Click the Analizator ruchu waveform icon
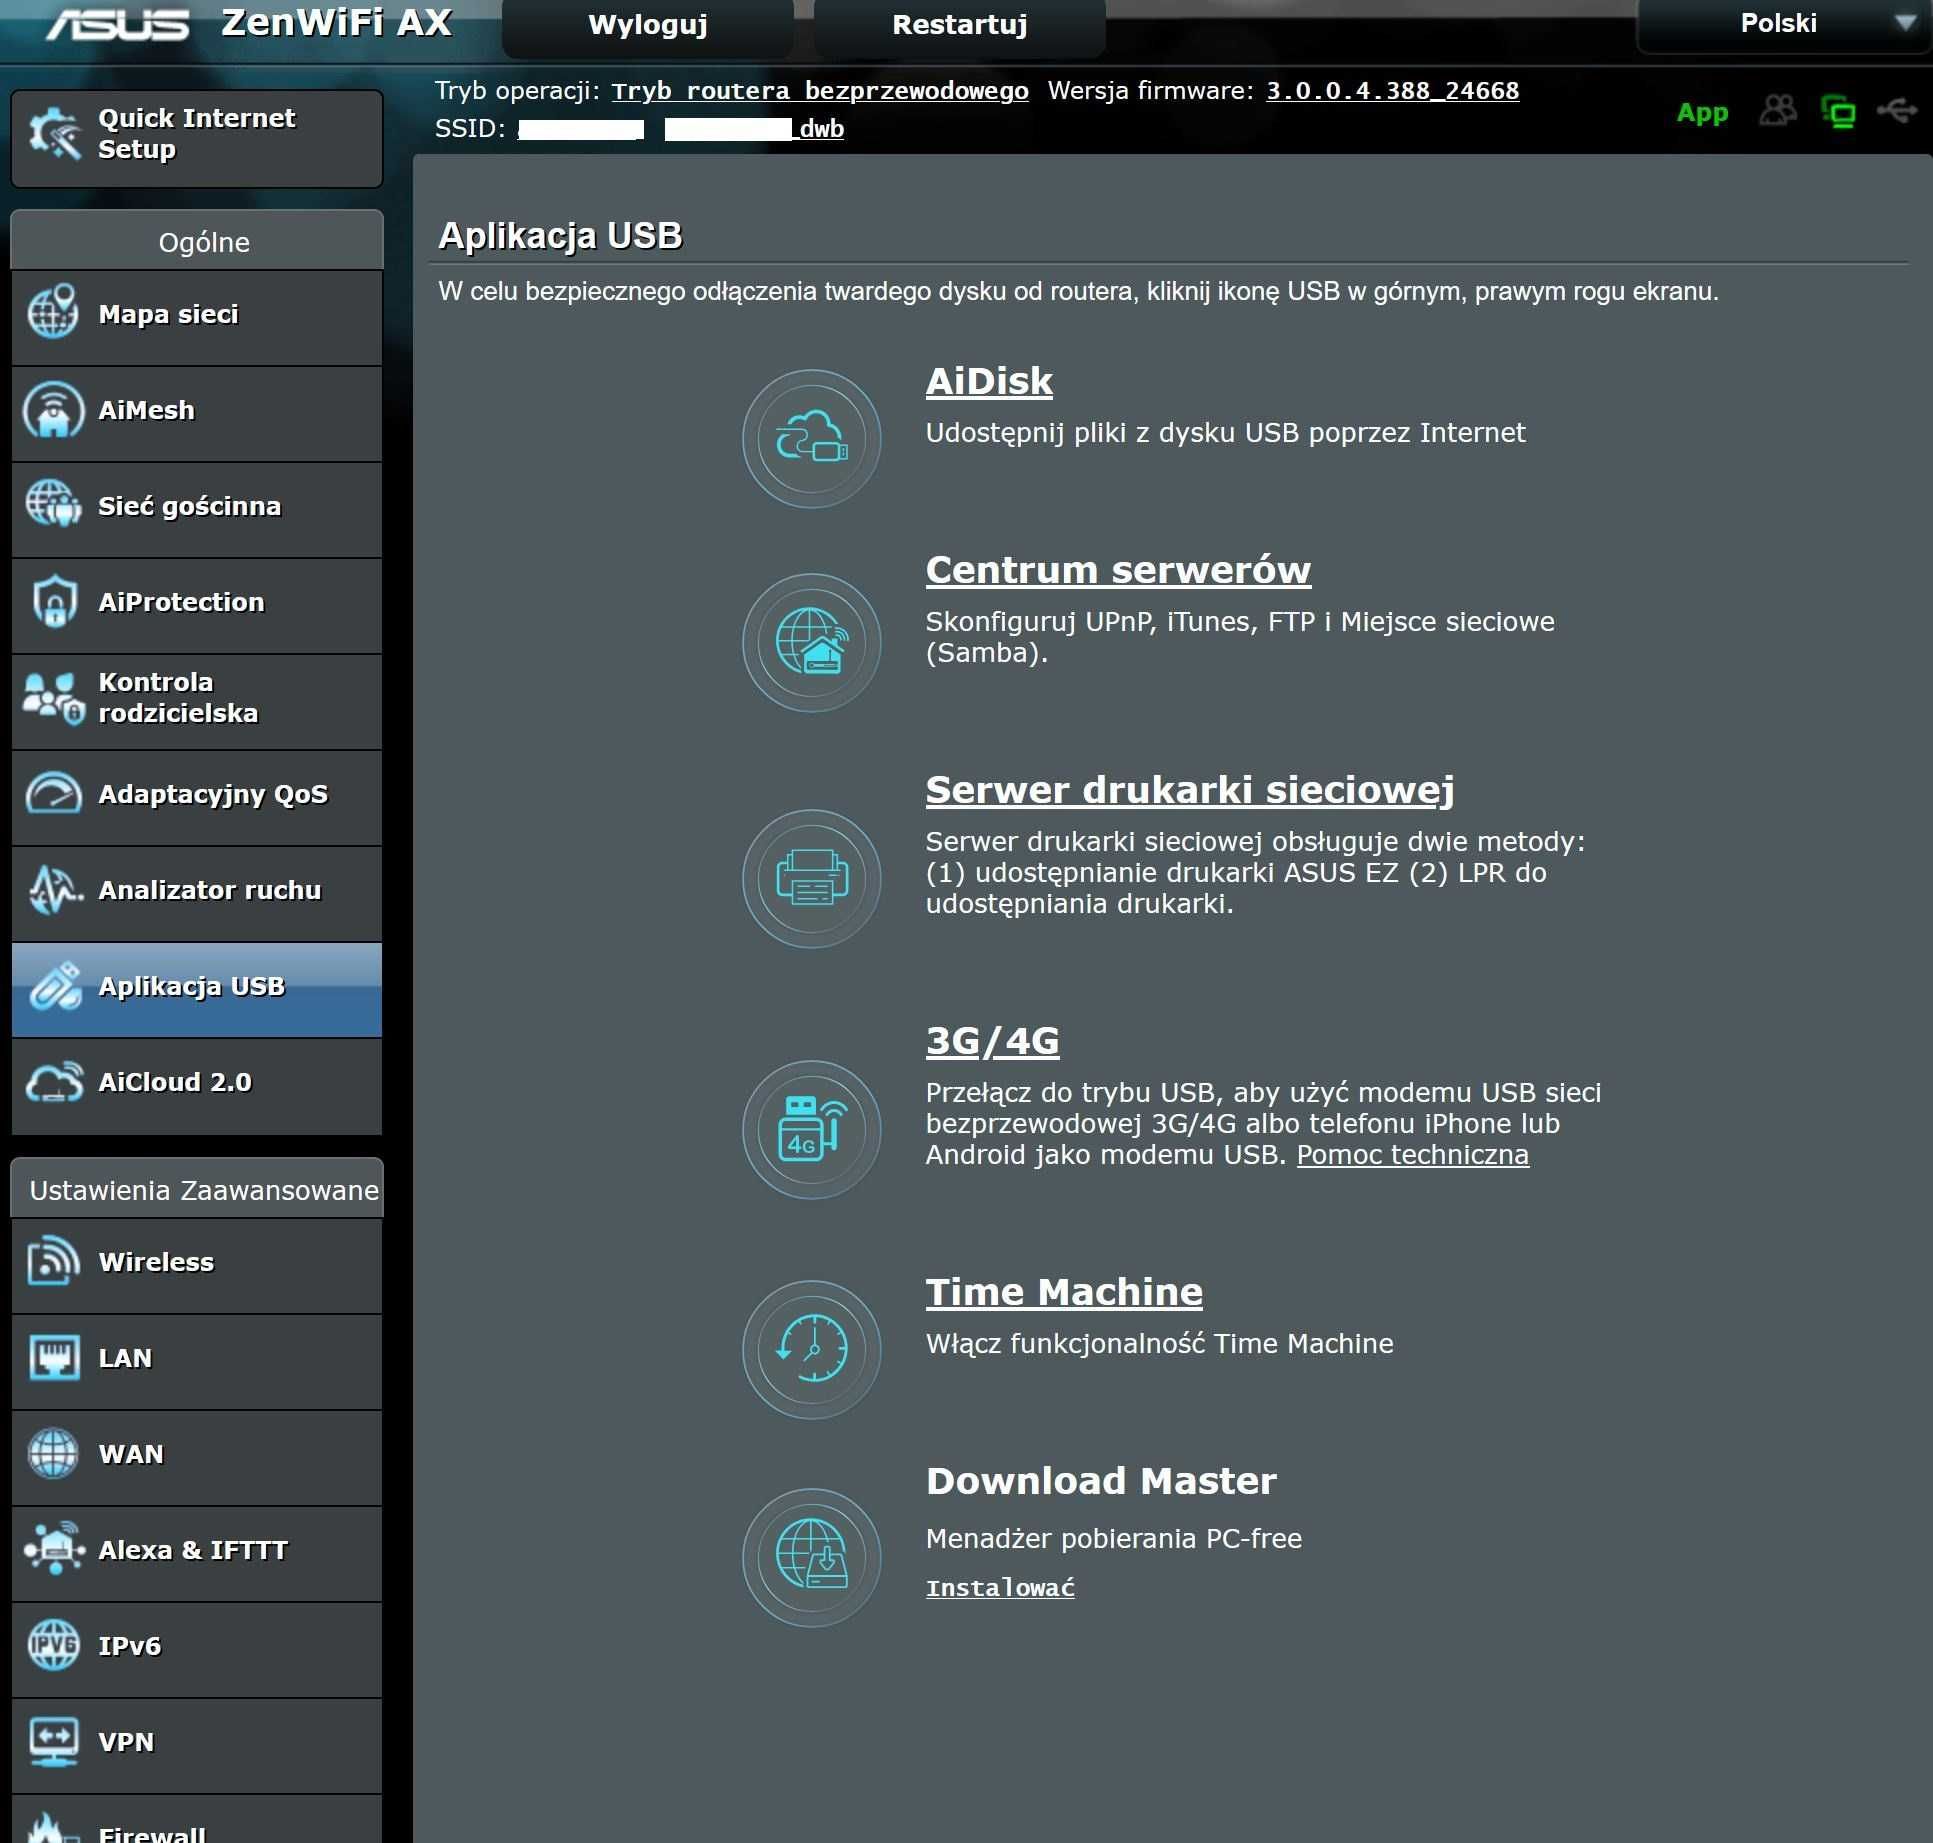The width and height of the screenshot is (1933, 1843). (x=54, y=890)
